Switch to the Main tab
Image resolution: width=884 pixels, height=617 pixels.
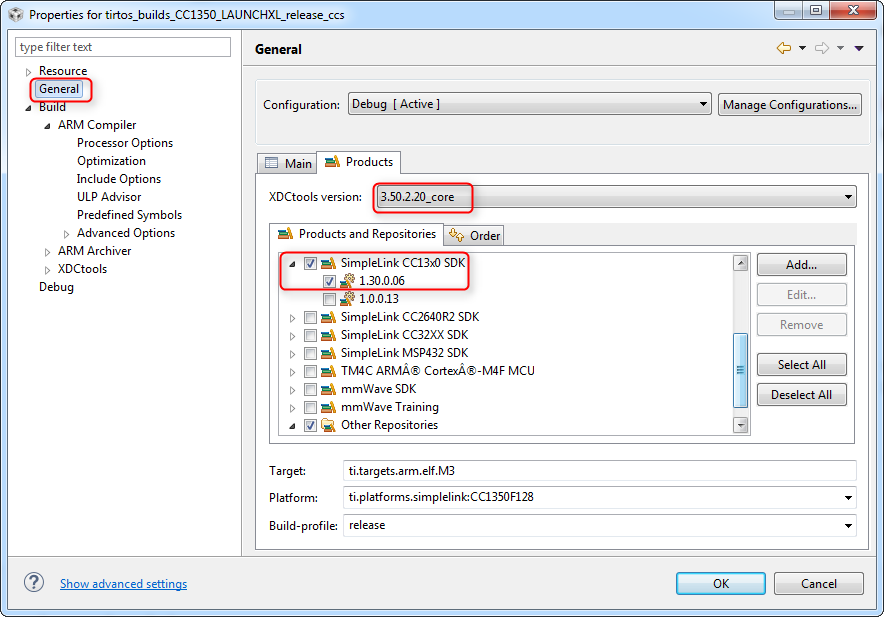(288, 163)
